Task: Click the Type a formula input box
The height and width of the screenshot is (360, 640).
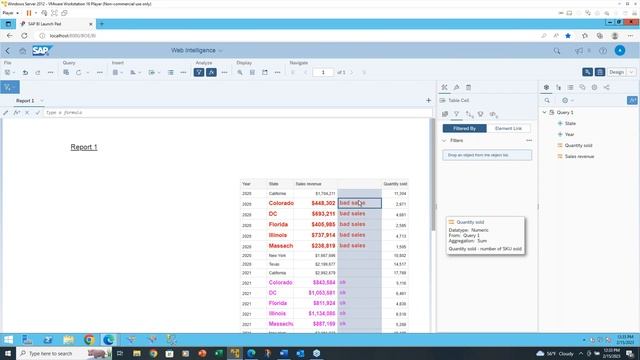Action: coord(238,112)
